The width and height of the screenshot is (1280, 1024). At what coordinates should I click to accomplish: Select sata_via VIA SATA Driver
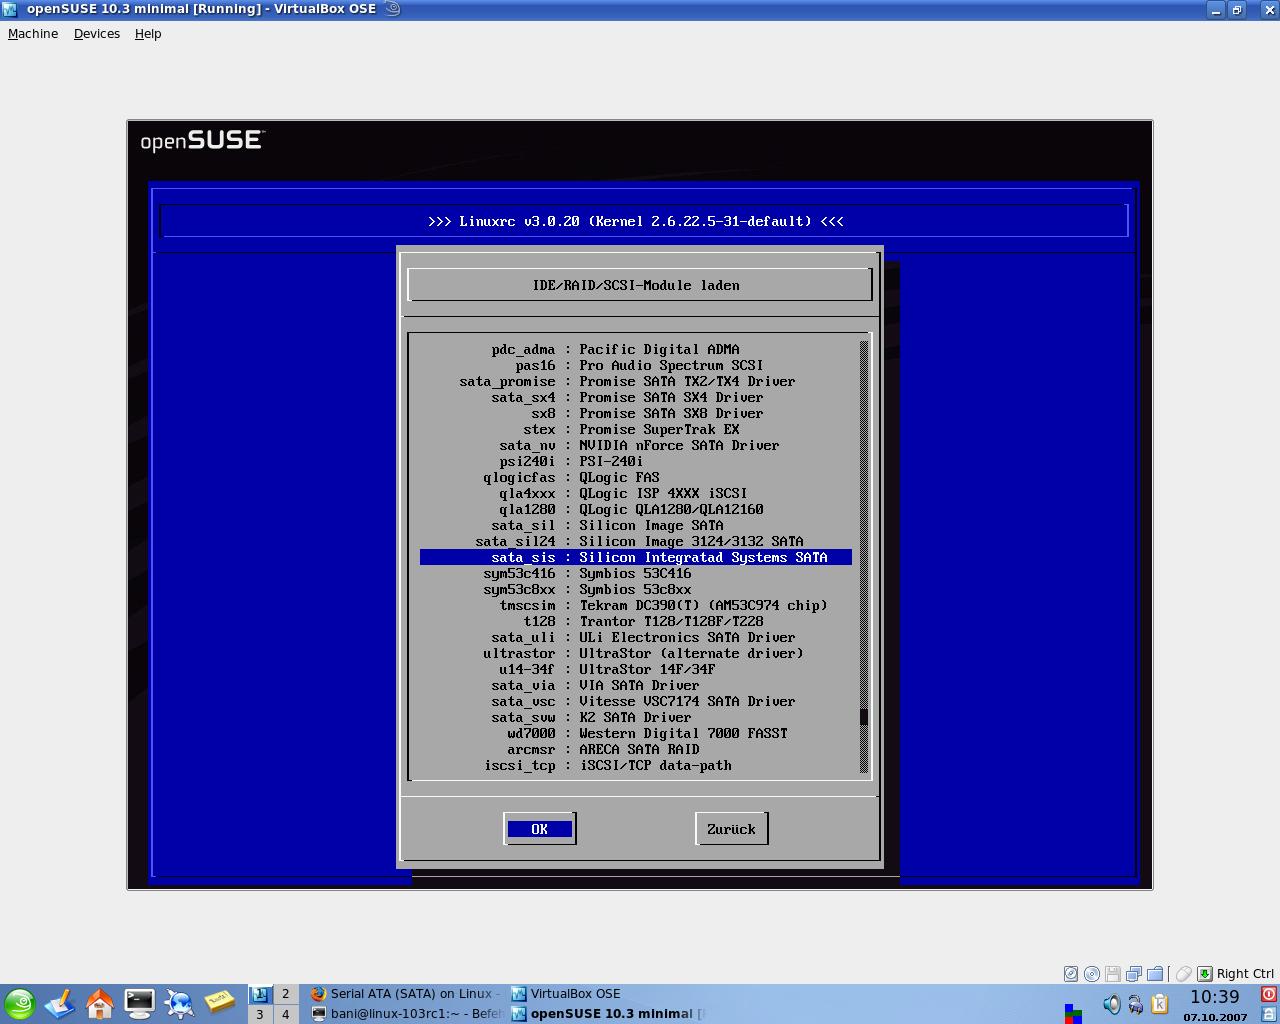pyautogui.click(x=636, y=685)
